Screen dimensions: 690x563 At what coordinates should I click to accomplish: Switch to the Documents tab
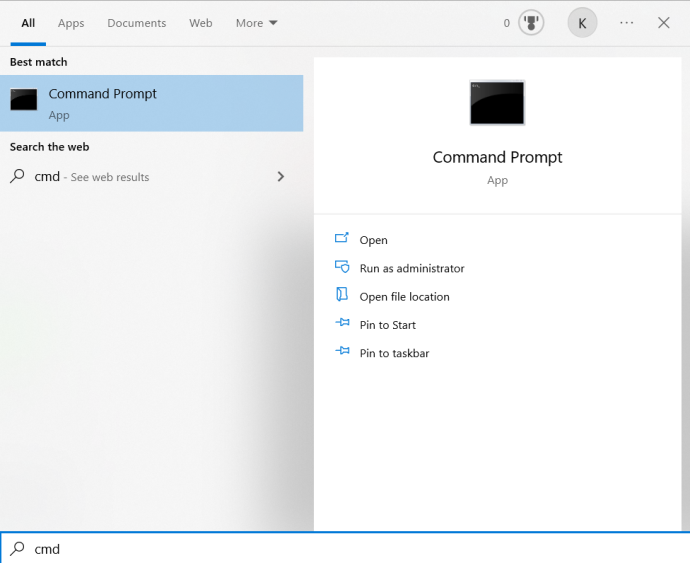coord(137,23)
